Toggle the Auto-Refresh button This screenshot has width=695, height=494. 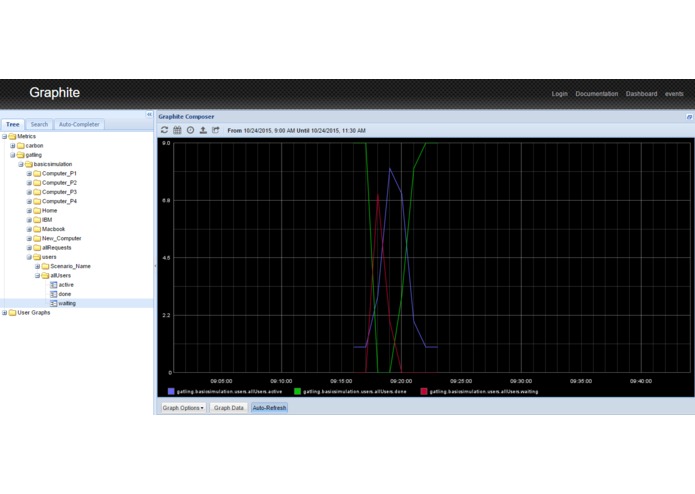pyautogui.click(x=269, y=408)
